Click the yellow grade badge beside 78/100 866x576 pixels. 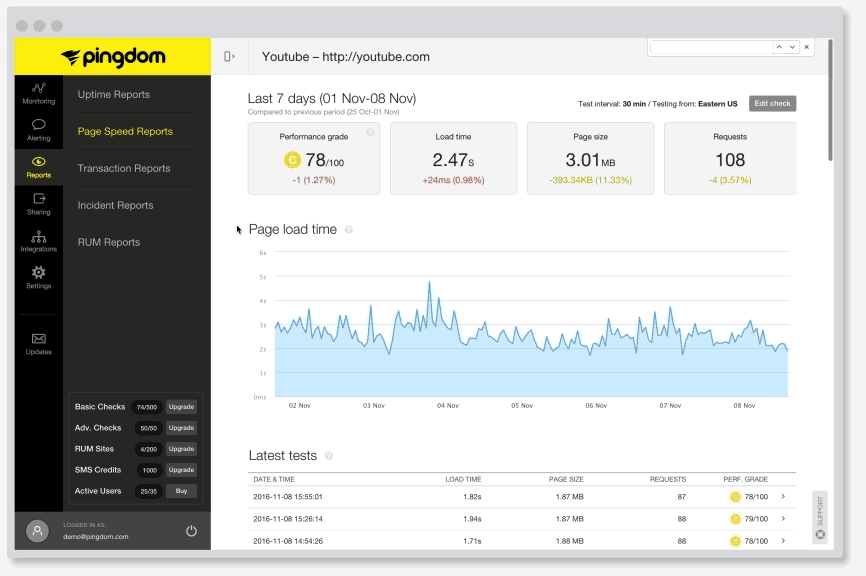[292, 160]
